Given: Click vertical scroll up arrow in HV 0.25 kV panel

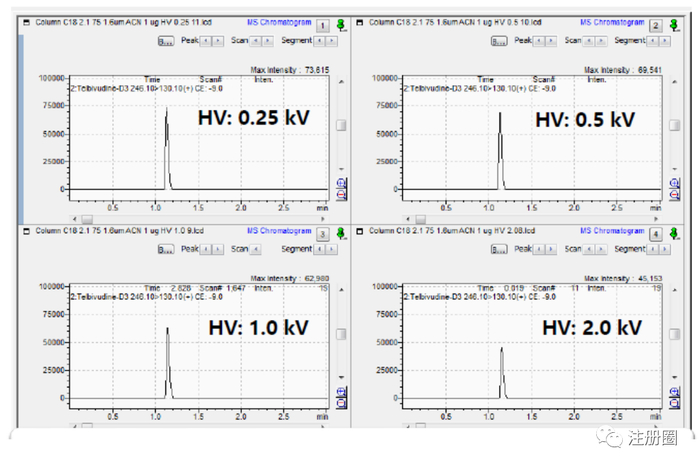Looking at the screenshot, I should (341, 82).
